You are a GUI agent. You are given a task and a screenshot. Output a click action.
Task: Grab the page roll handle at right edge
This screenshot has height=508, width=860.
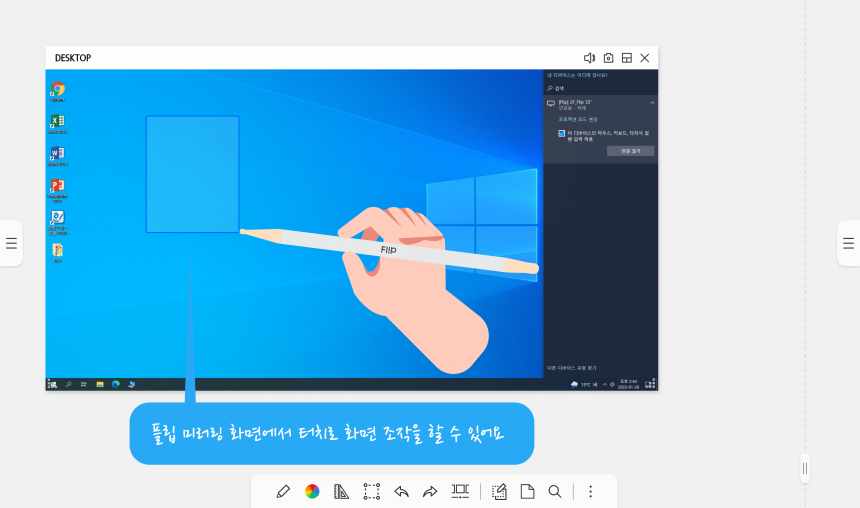[x=805, y=469]
